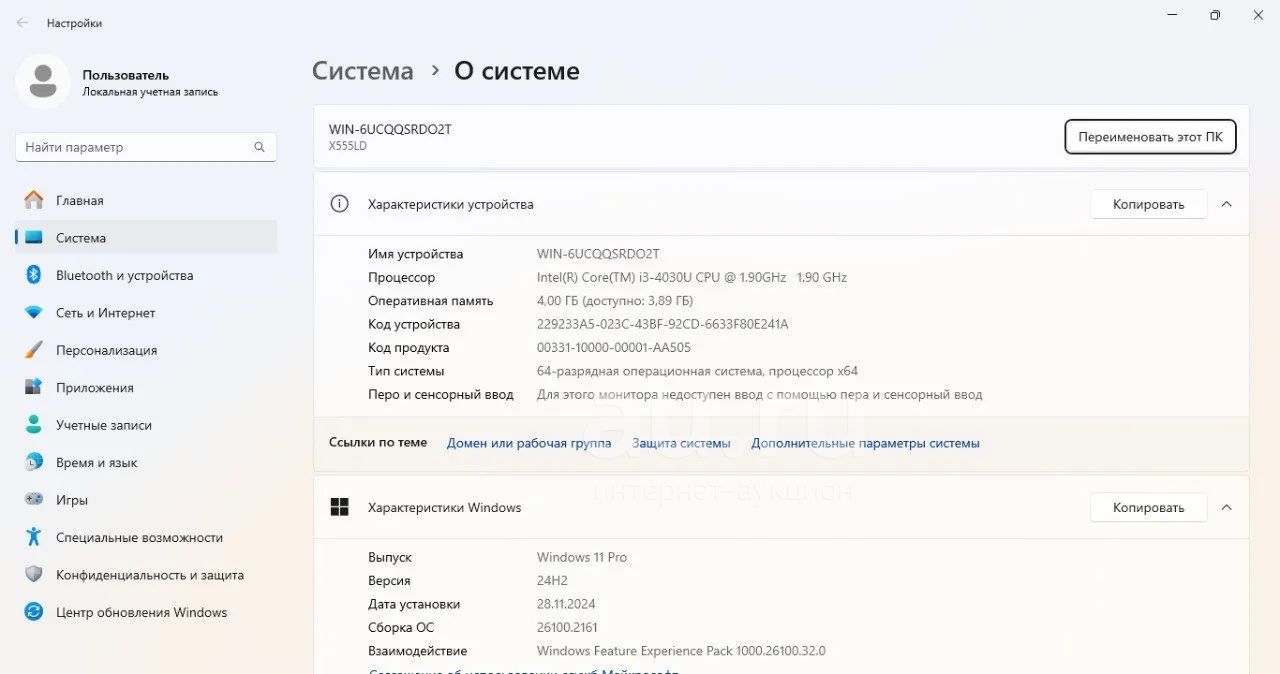The image size is (1280, 674).
Task: Open Защита системы link
Action: pyautogui.click(x=681, y=443)
